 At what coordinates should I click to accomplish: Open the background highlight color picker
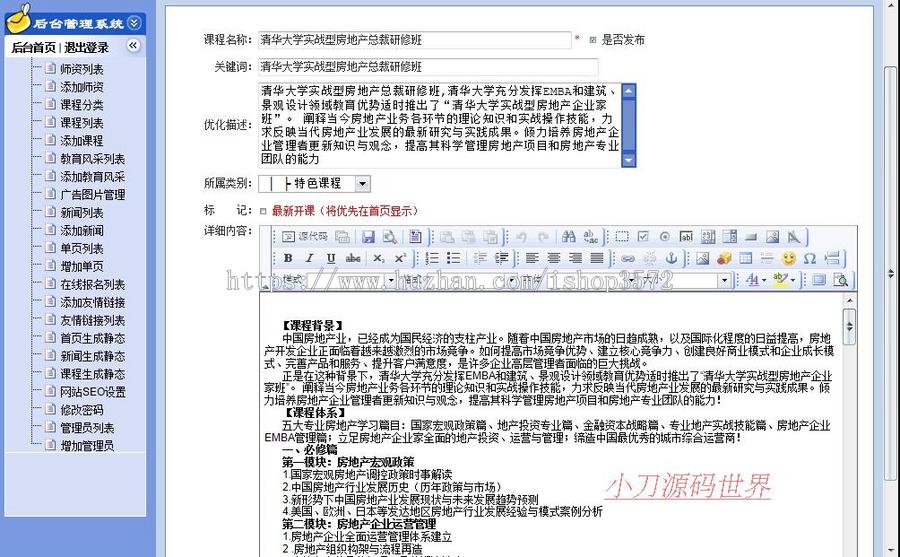(784, 280)
